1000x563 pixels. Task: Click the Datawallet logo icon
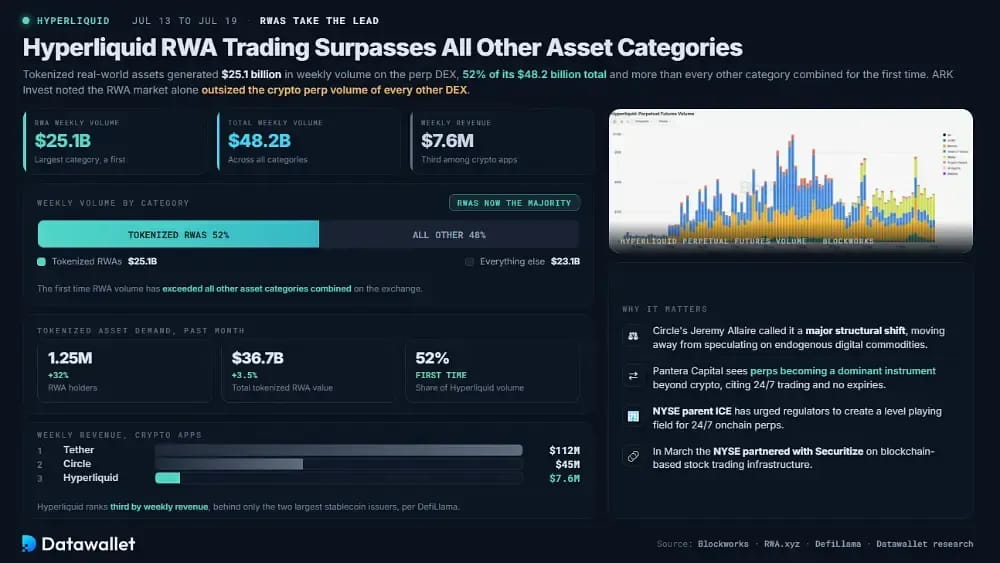(29, 543)
